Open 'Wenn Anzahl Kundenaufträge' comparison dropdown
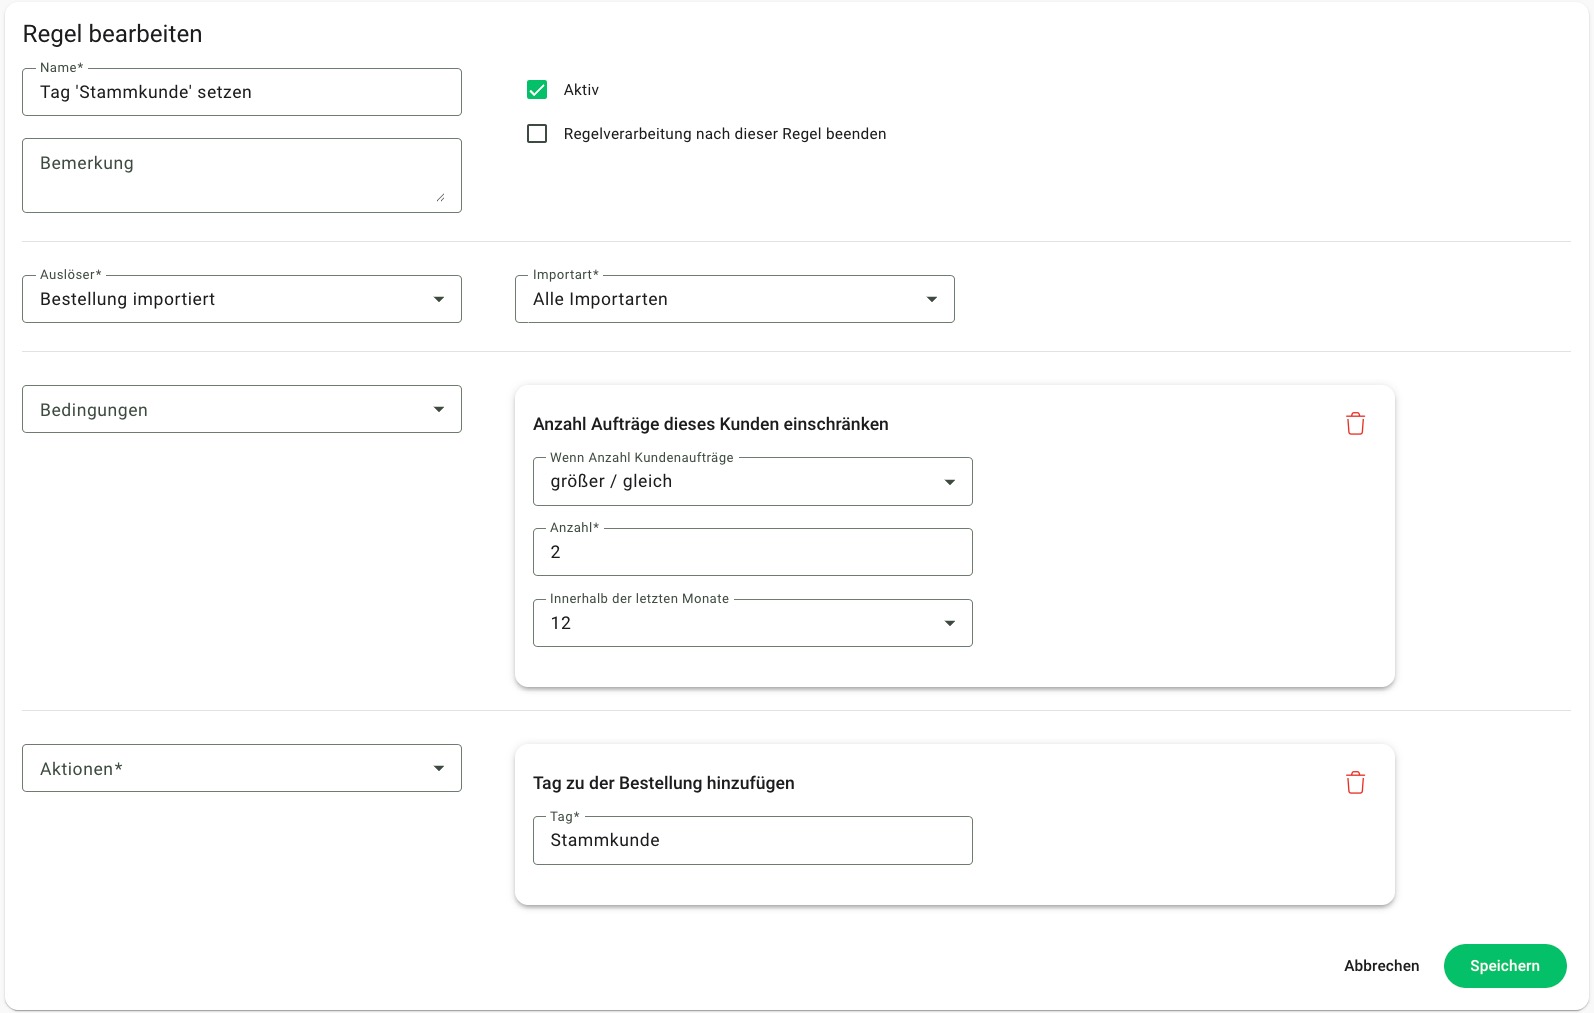Viewport: 1594px width, 1013px height. click(753, 482)
